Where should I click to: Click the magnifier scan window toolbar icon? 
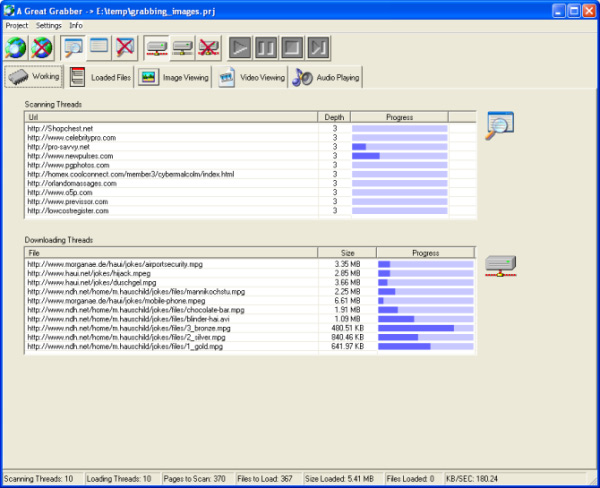coord(73,47)
